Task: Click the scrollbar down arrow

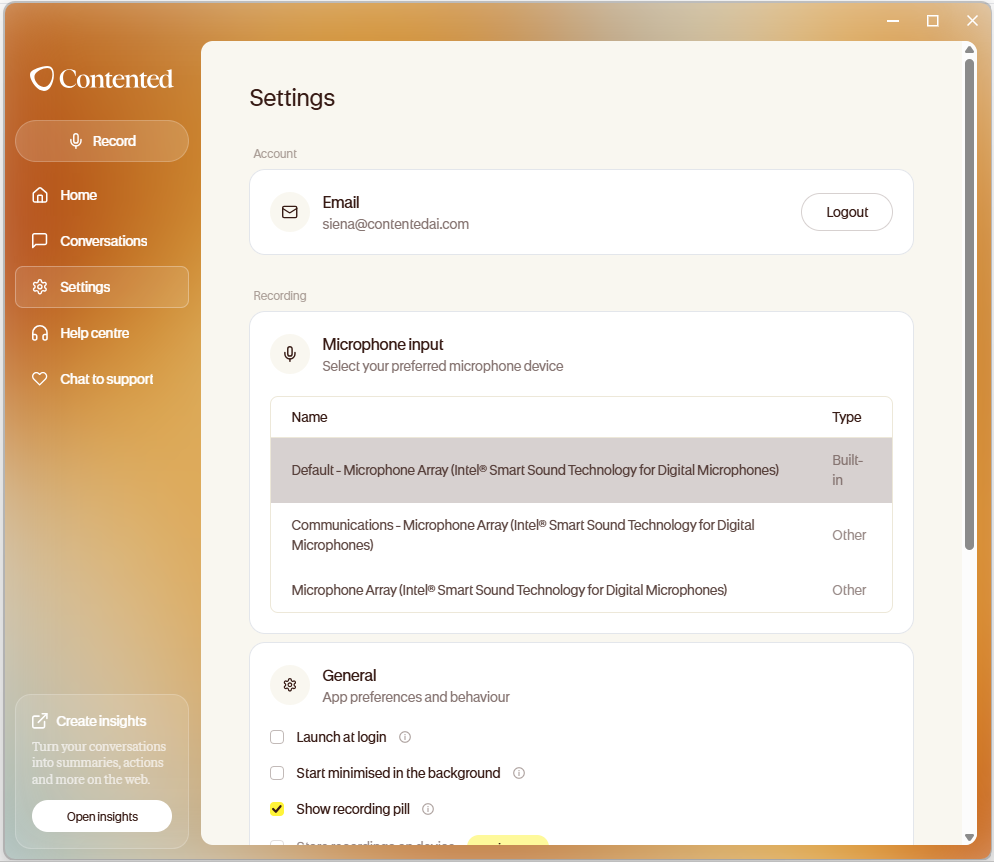Action: tap(969, 837)
